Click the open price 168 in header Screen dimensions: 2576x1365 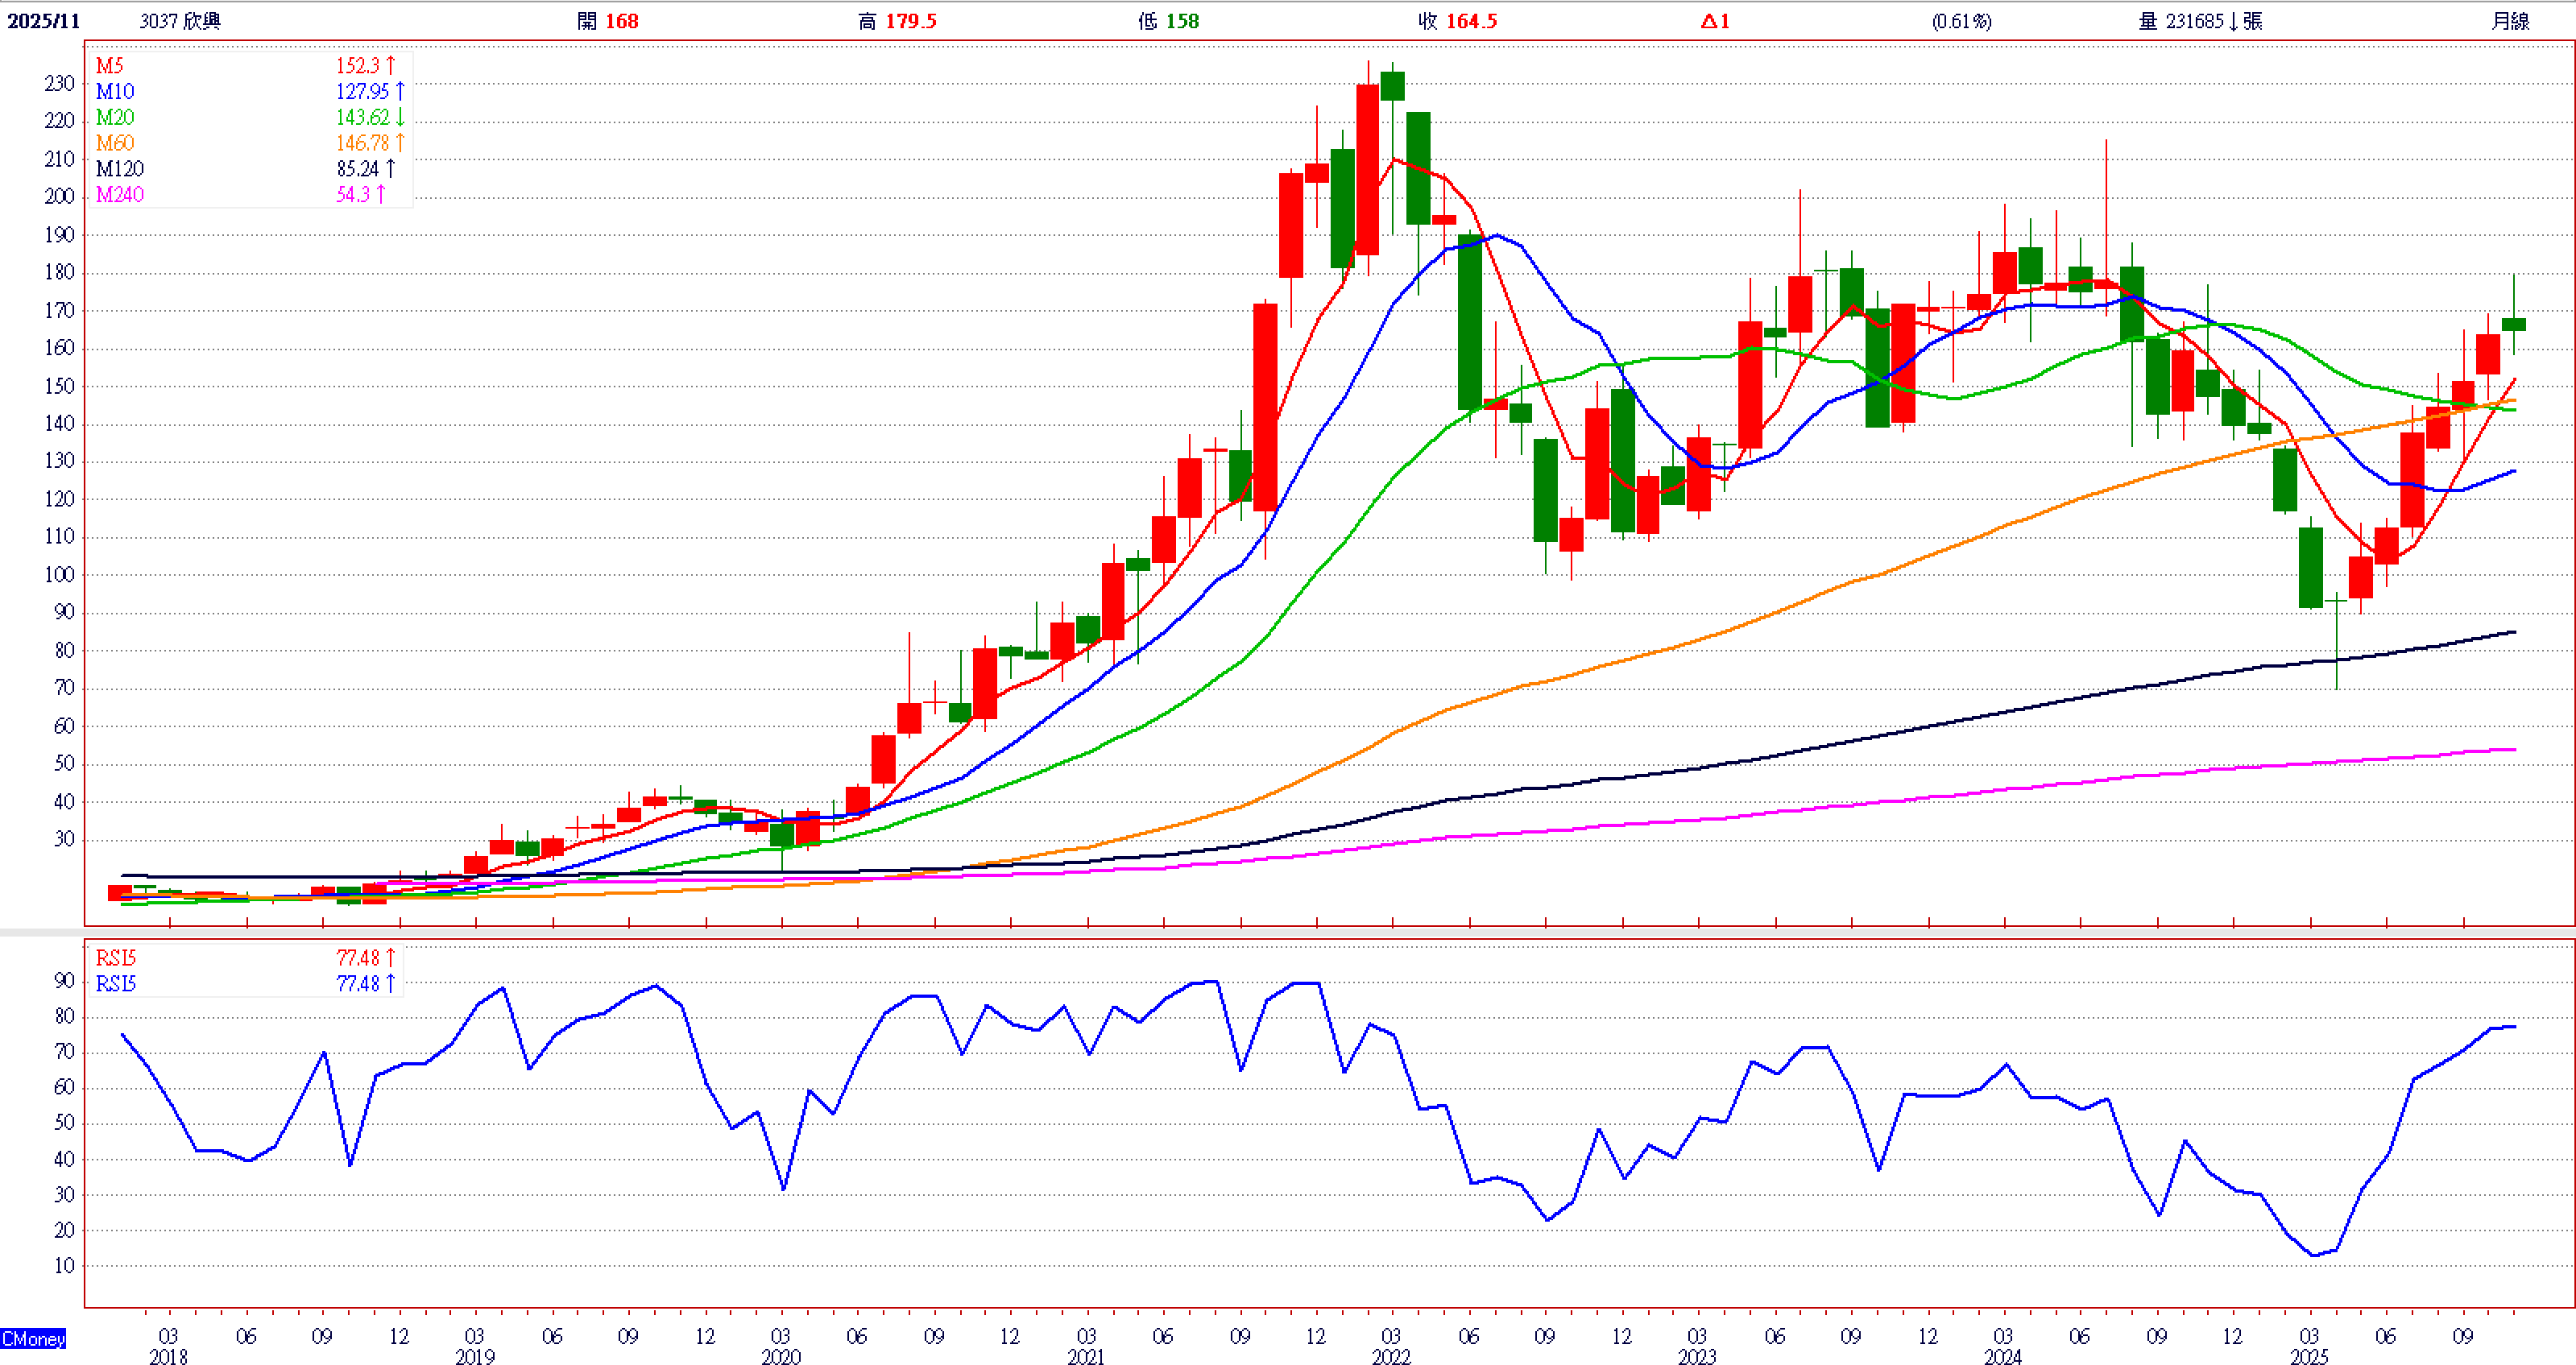coord(621,21)
